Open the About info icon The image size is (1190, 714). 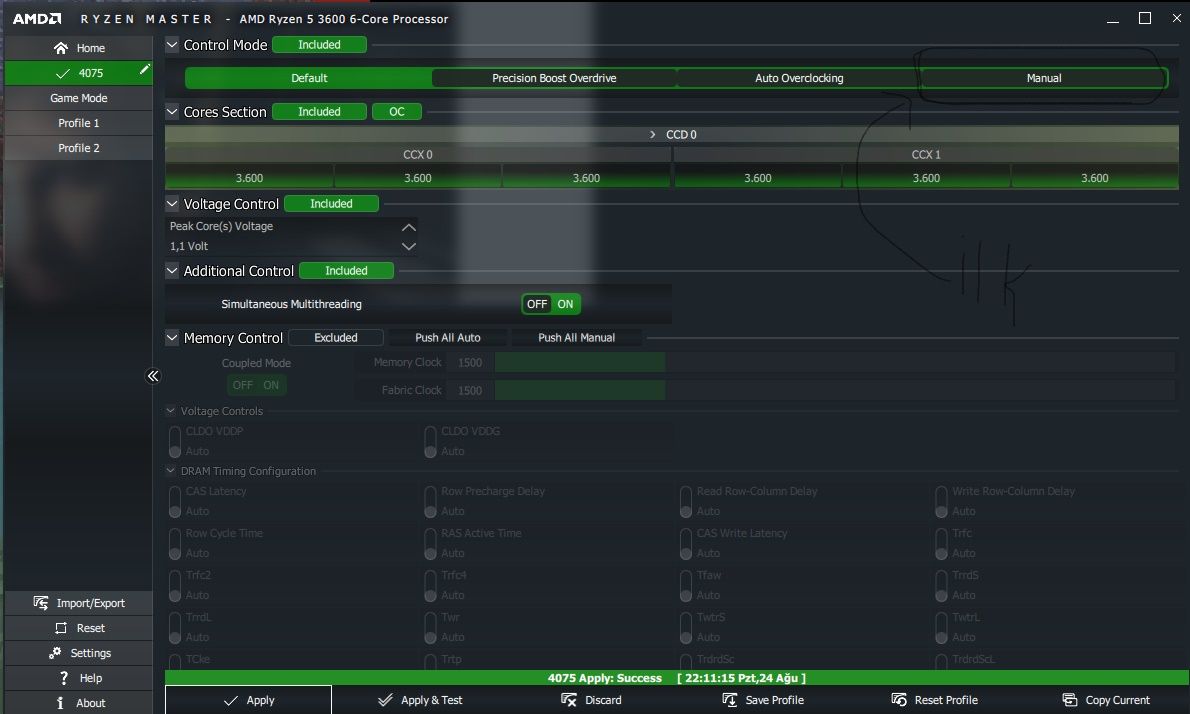pos(61,703)
